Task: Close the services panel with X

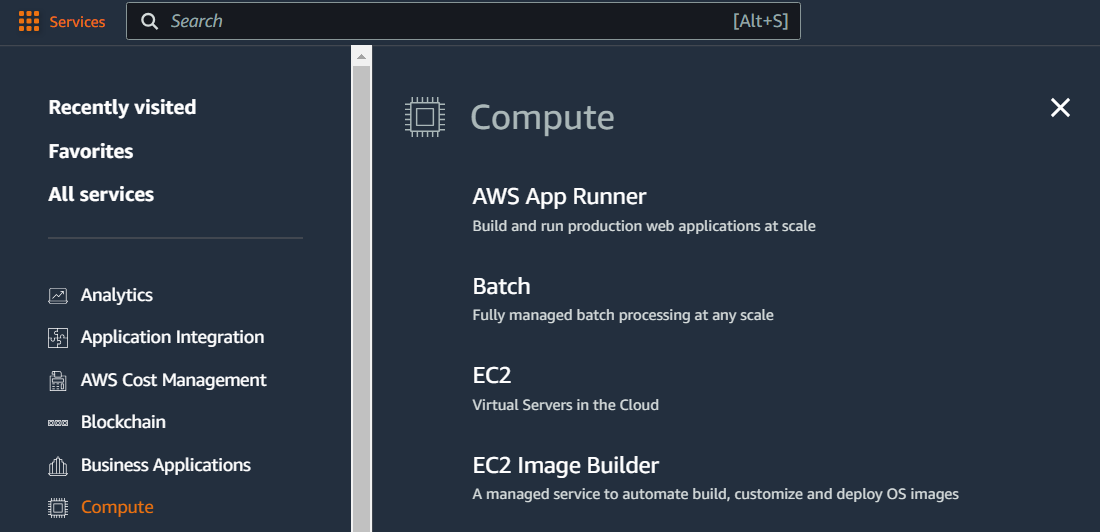Action: [1060, 107]
